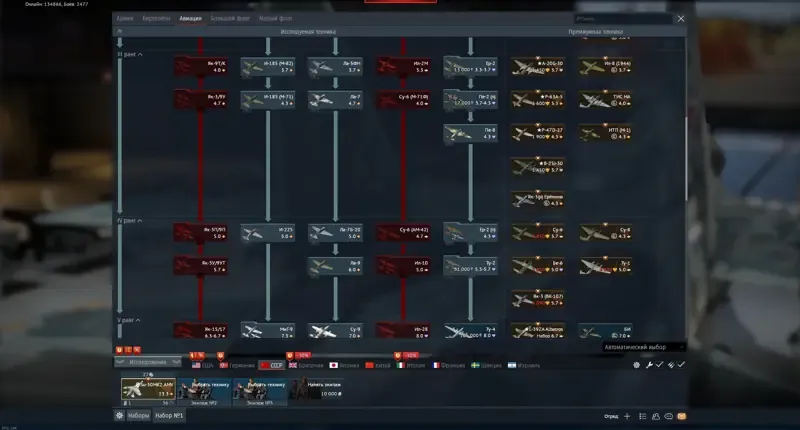Viewport: 800px width, 430px height.
Task: Switch nation to Франция
Action: tap(448, 365)
